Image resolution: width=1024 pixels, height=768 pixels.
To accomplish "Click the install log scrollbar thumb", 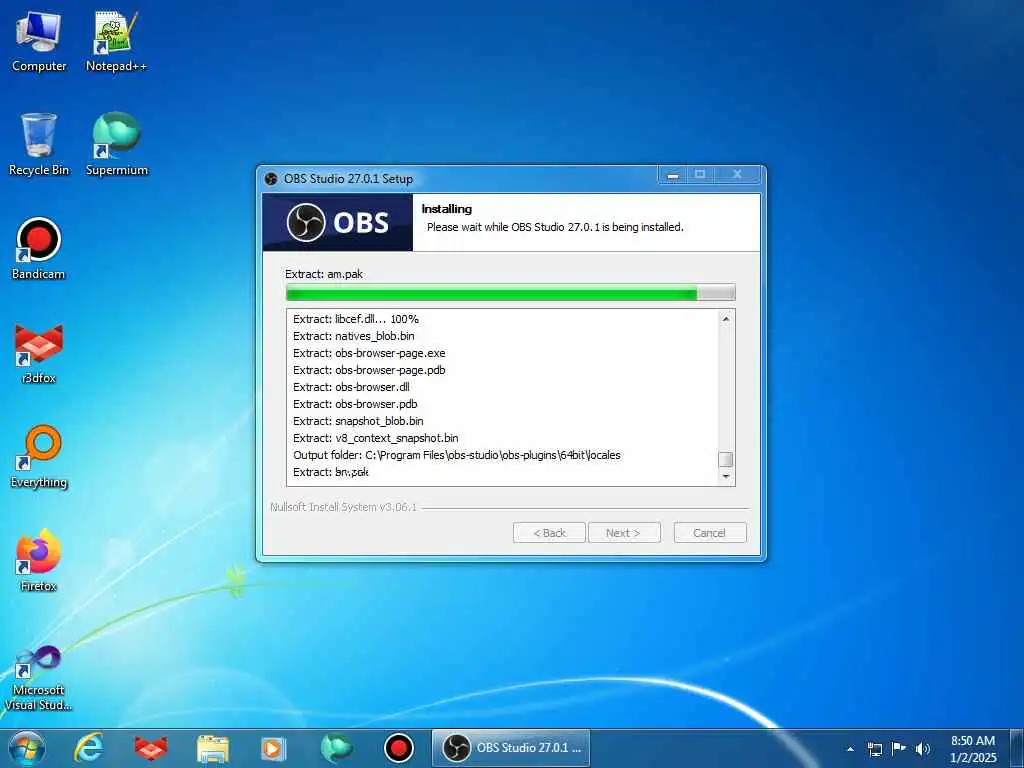I will point(726,459).
